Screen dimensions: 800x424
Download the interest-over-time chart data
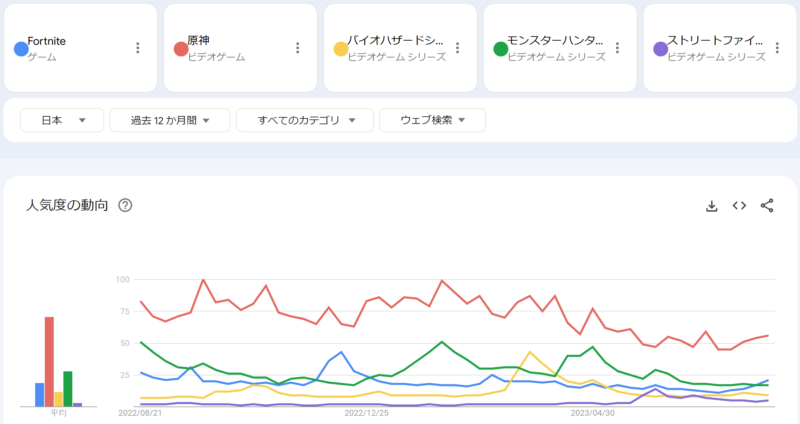click(x=712, y=206)
